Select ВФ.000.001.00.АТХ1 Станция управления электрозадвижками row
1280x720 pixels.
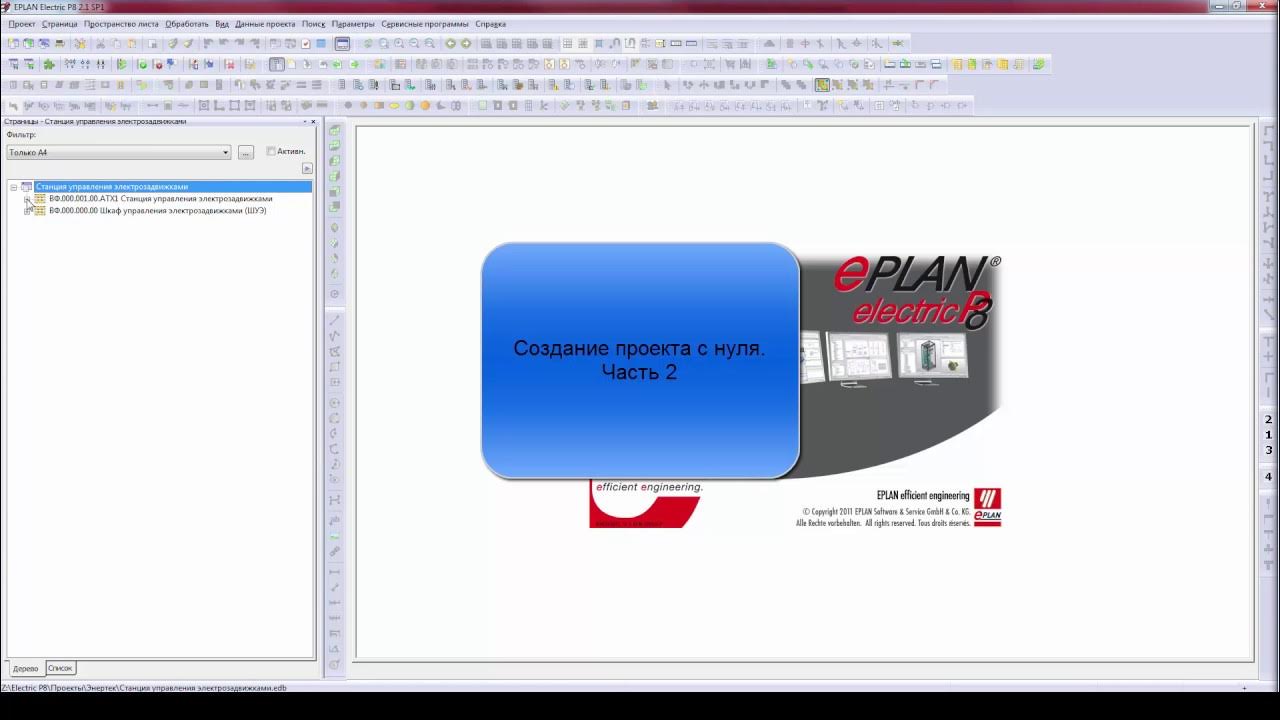pos(160,199)
